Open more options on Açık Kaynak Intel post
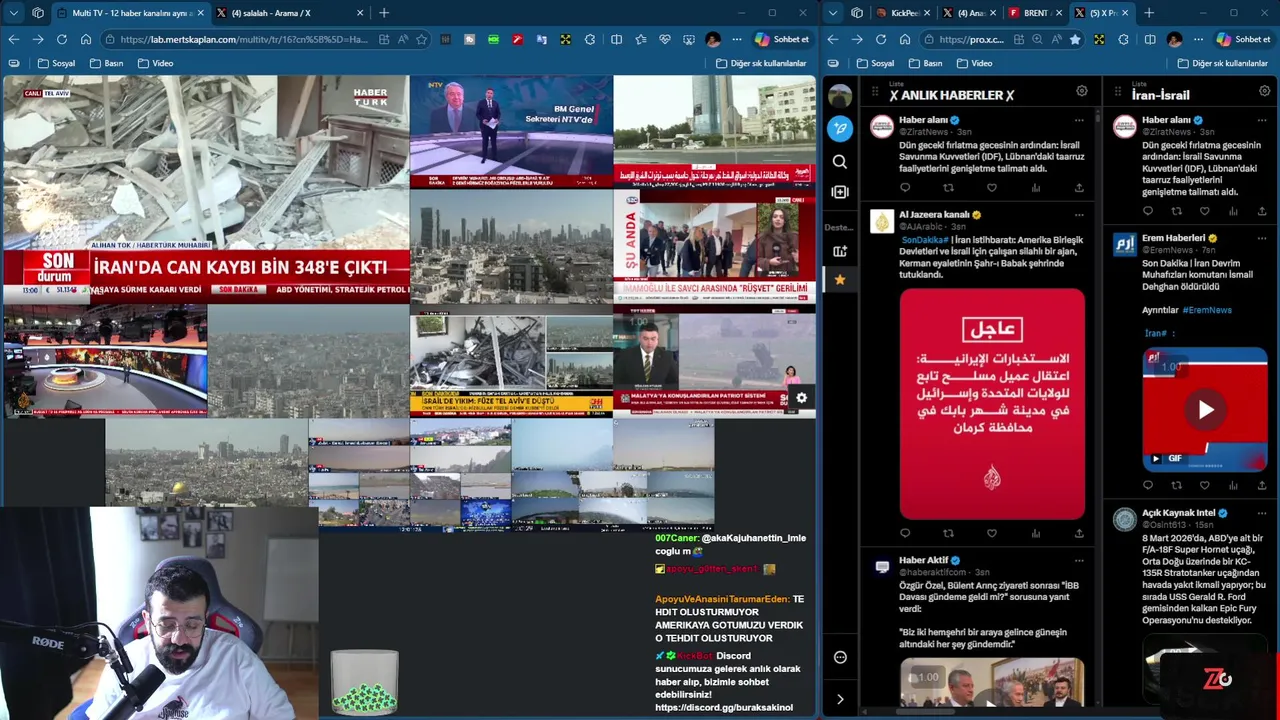Screen dimensions: 1280x720 [x=1262, y=512]
